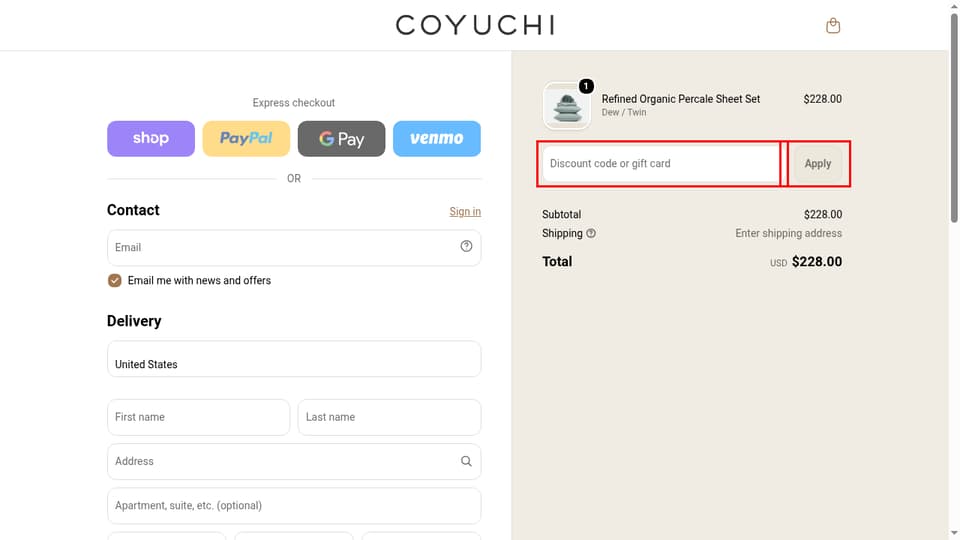Viewport: 960px width, 540px height.
Task: Click Apartment, suite, etc. optional field
Action: point(294,506)
